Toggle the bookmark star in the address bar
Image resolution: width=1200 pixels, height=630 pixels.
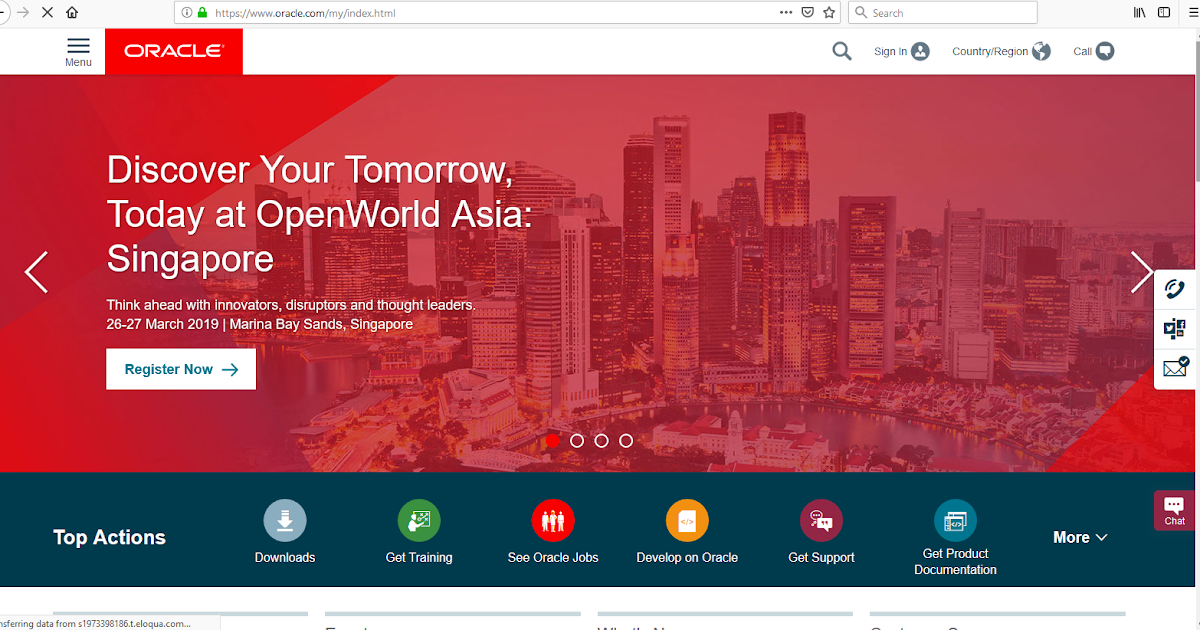click(830, 12)
